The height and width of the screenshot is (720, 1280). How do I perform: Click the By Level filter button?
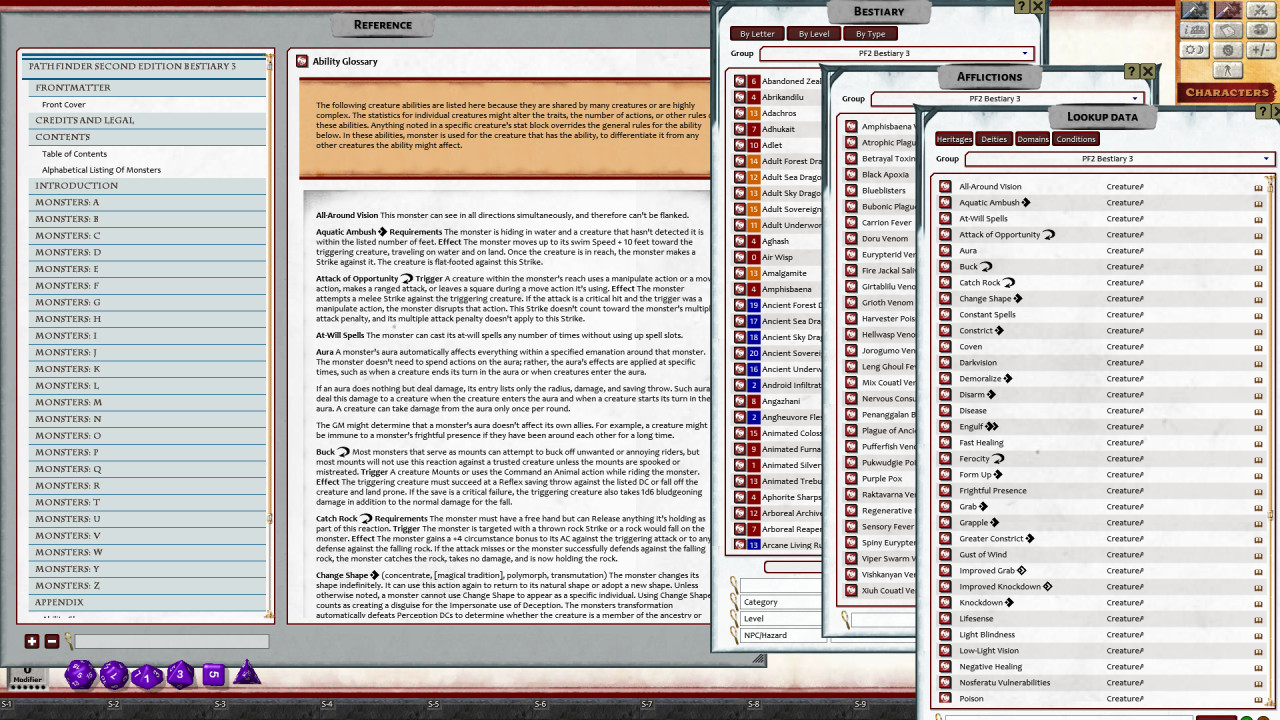click(x=813, y=34)
